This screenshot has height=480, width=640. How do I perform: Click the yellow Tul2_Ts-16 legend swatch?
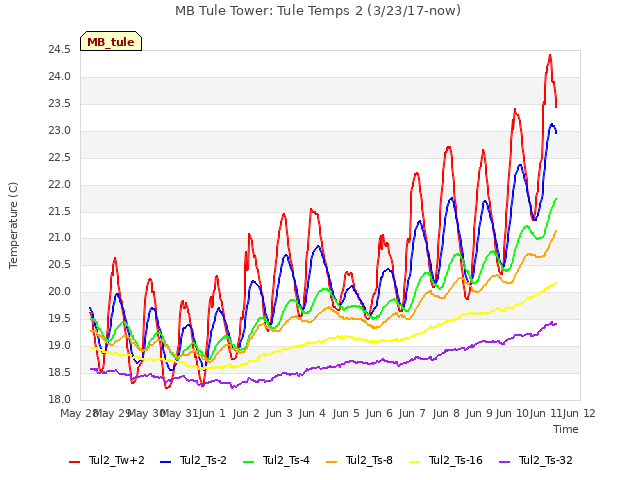point(414,462)
